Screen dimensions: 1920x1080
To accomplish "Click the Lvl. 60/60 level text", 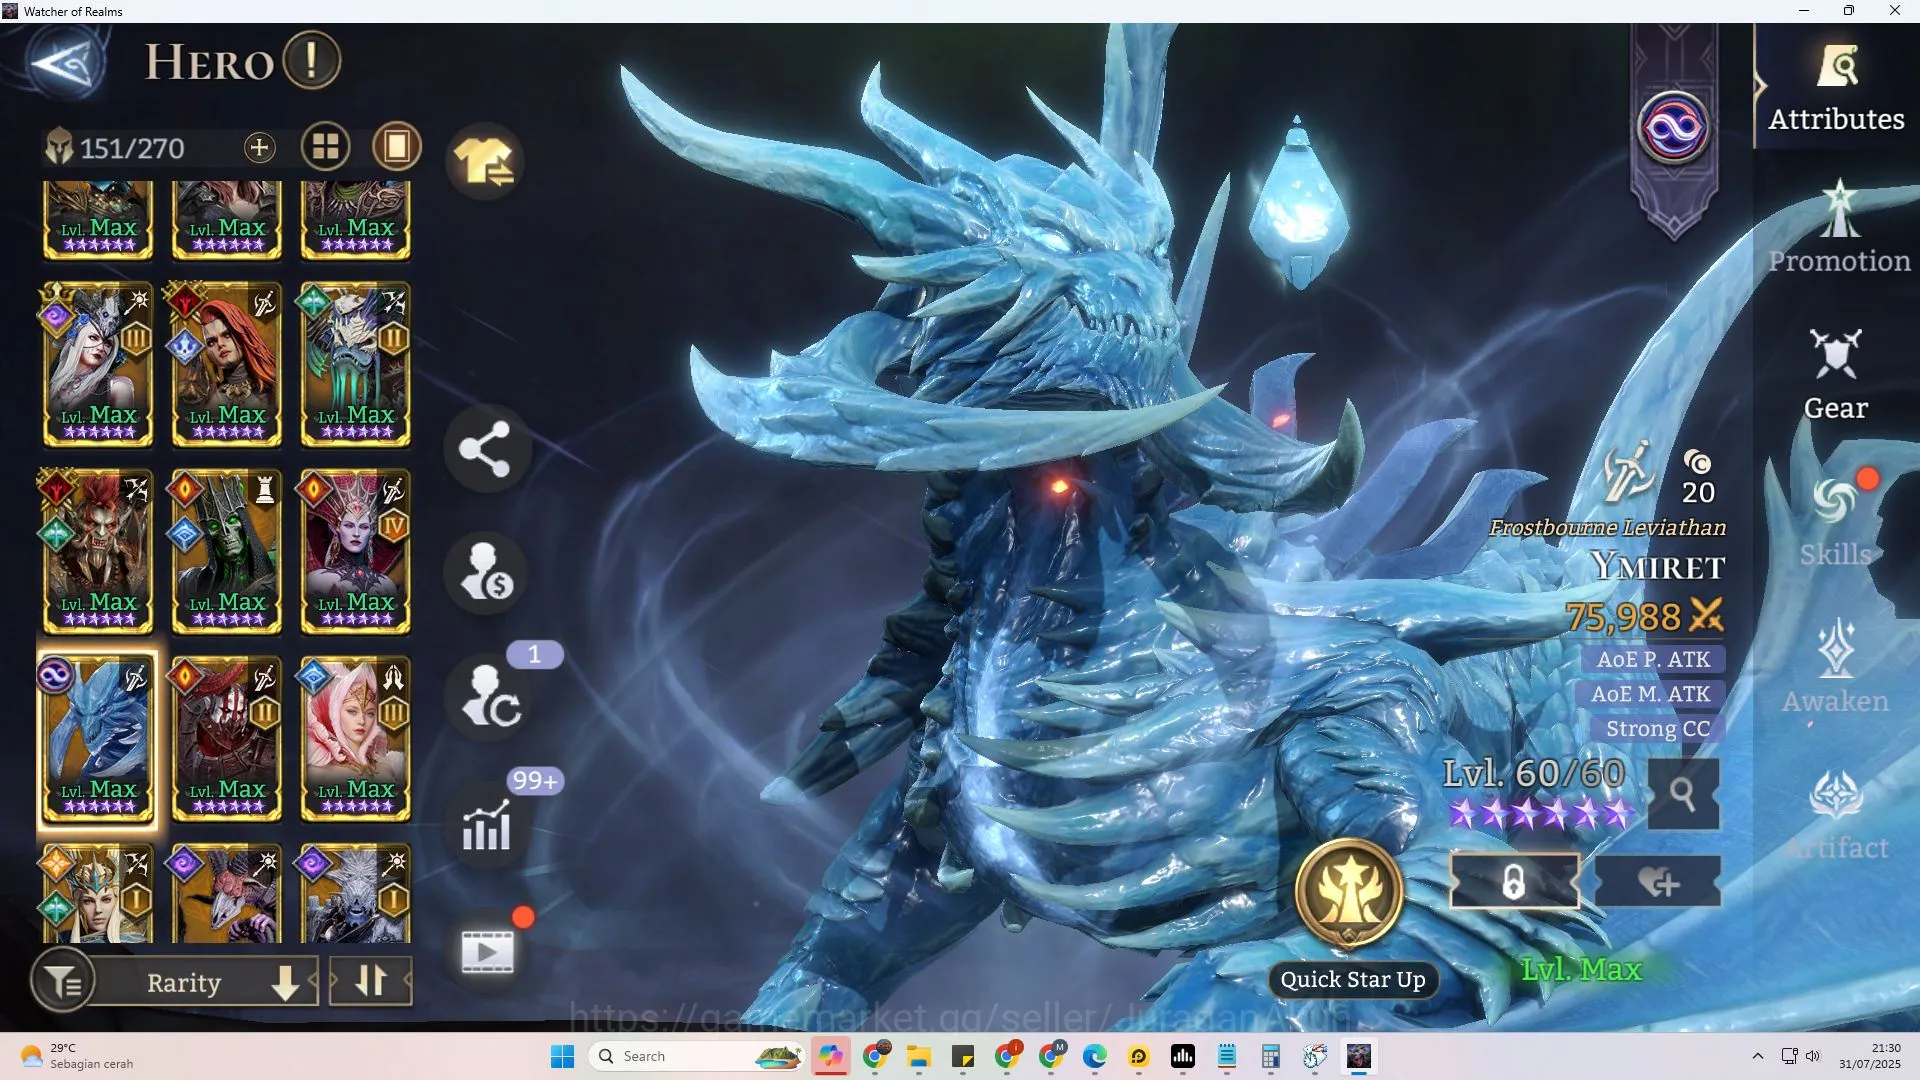I will 1533,773.
